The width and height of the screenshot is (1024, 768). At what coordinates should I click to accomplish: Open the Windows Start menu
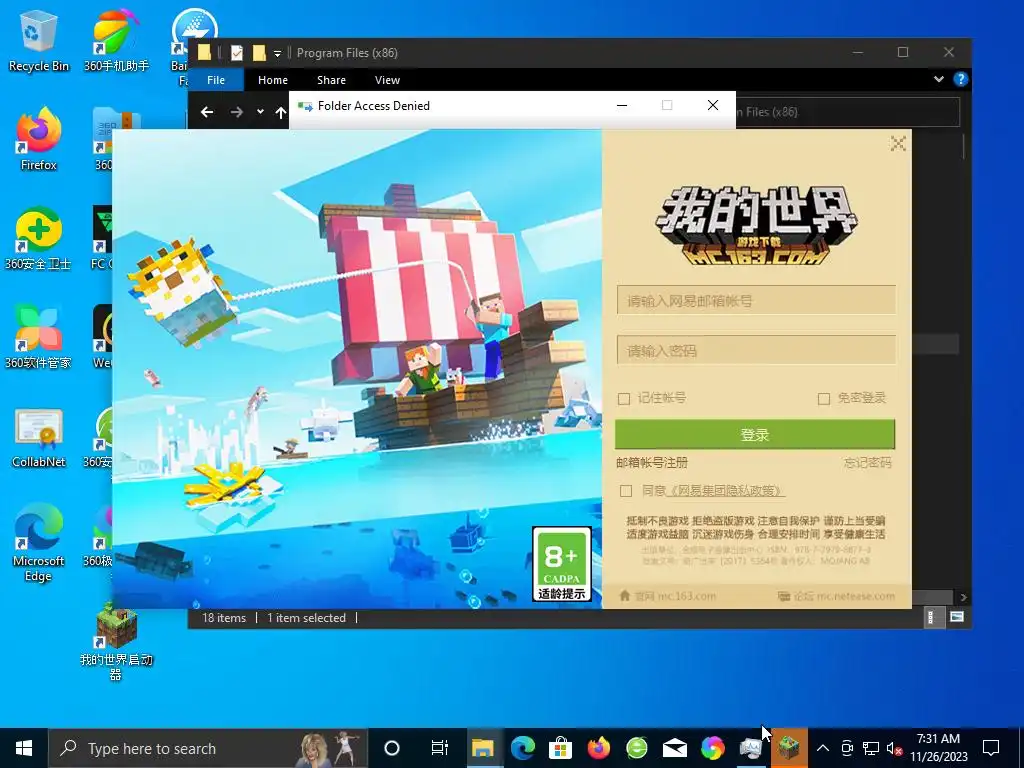24,748
